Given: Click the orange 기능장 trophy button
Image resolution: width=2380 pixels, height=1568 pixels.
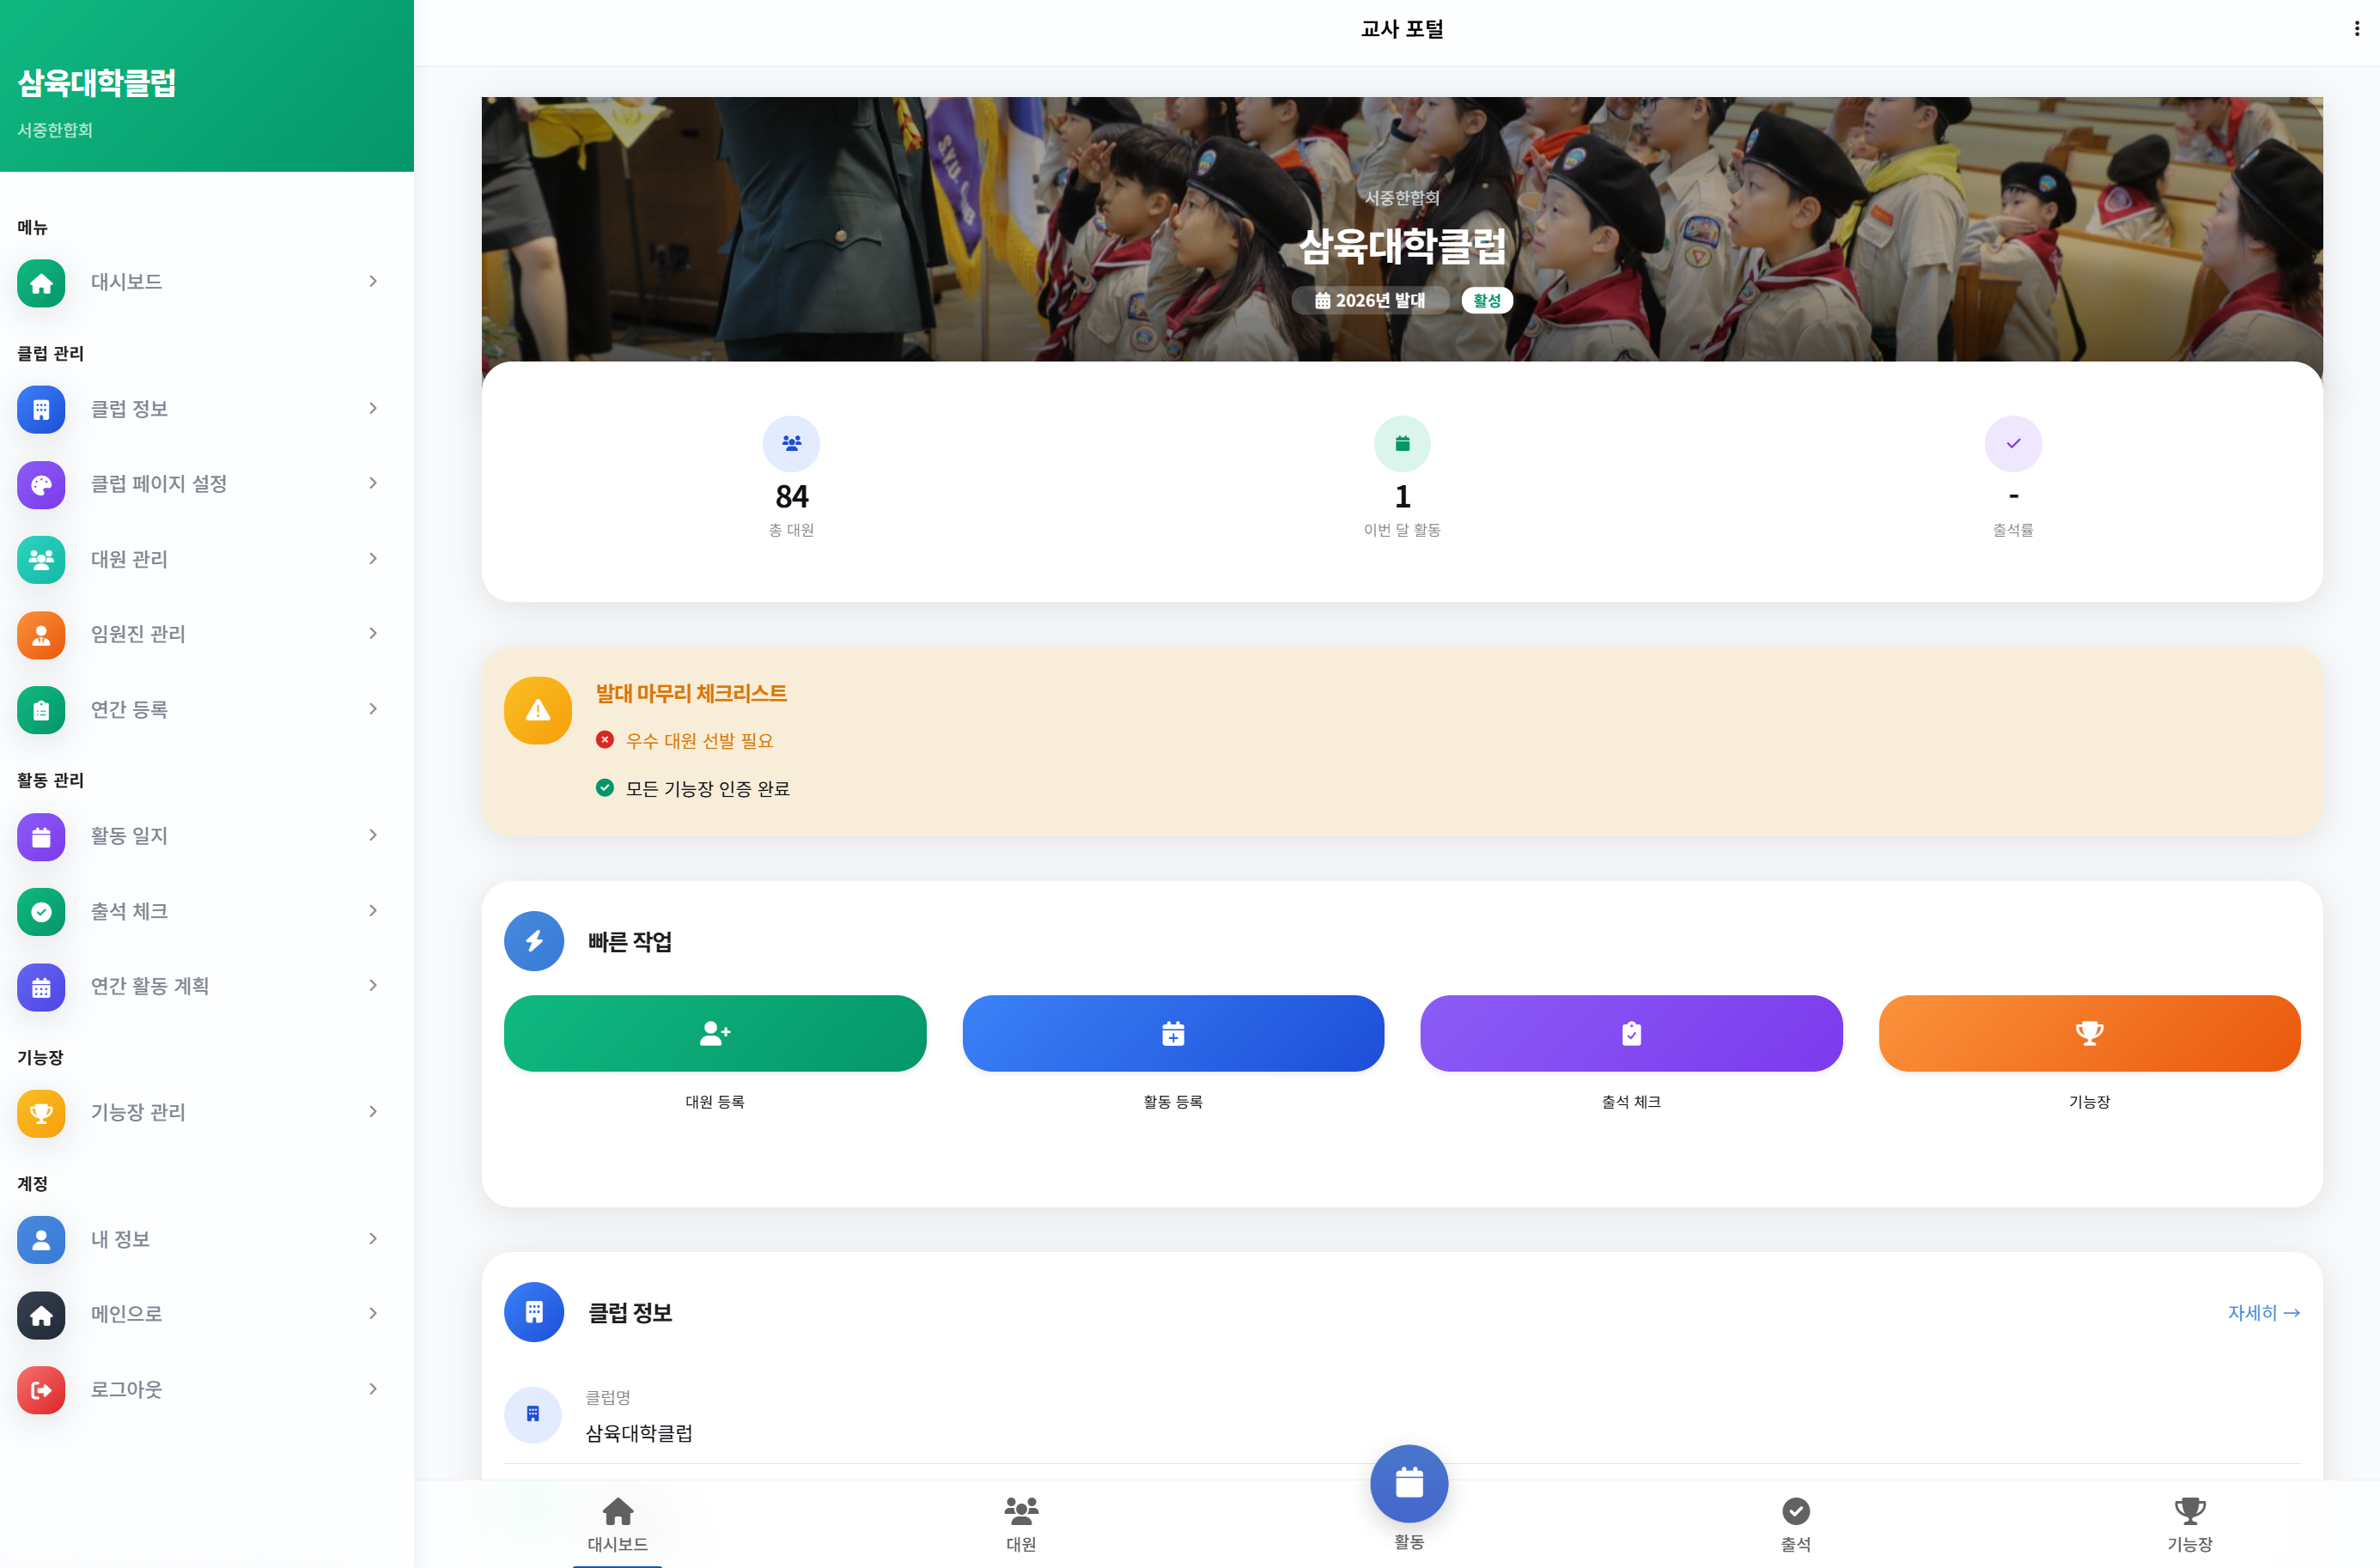Looking at the screenshot, I should (2089, 1033).
